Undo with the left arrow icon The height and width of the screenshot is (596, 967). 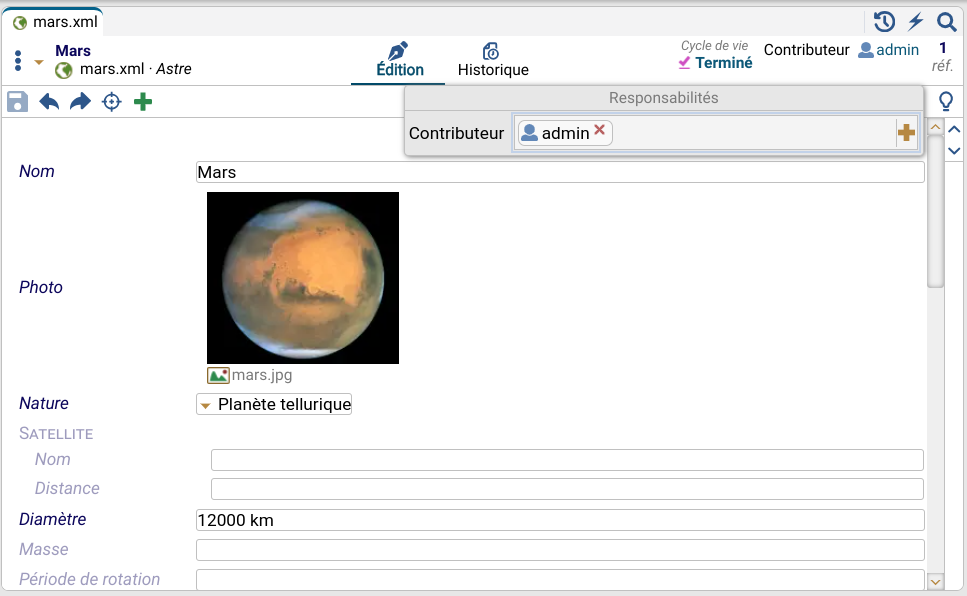tap(49, 102)
